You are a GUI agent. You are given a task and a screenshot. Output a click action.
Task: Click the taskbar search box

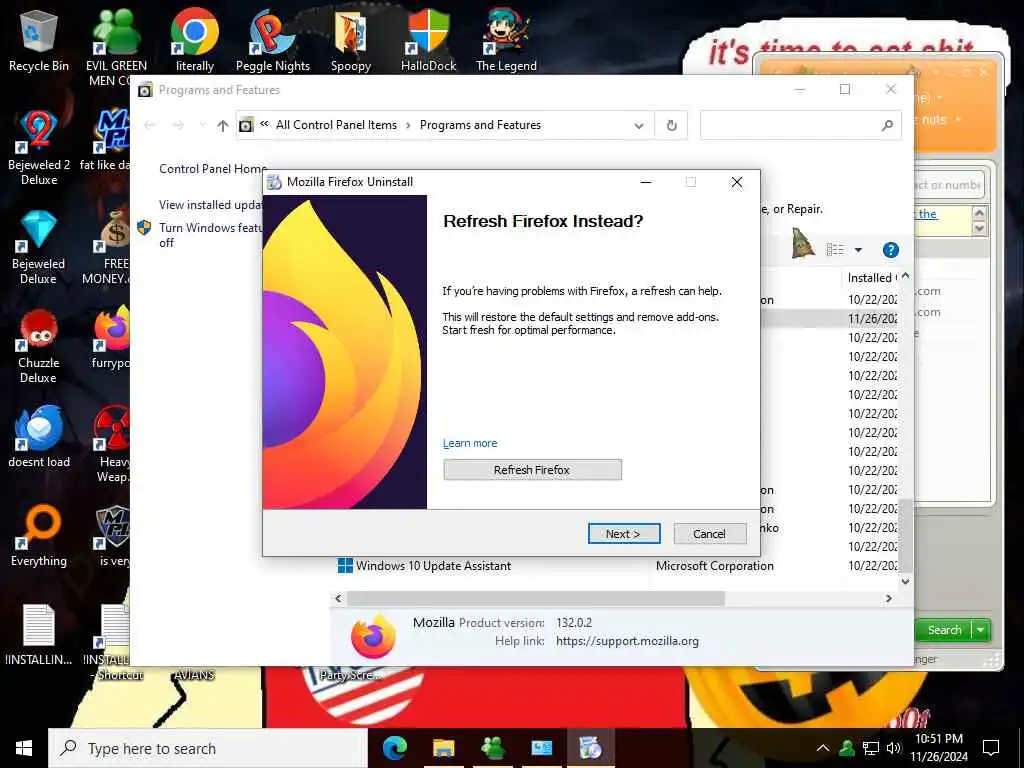(208, 748)
